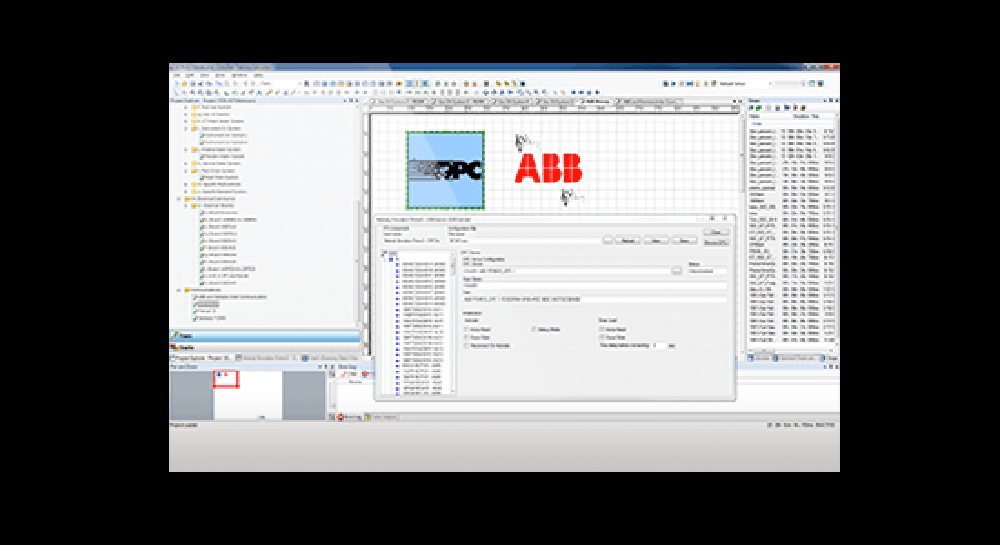Select the ABB logo on the canvas

[x=548, y=168]
